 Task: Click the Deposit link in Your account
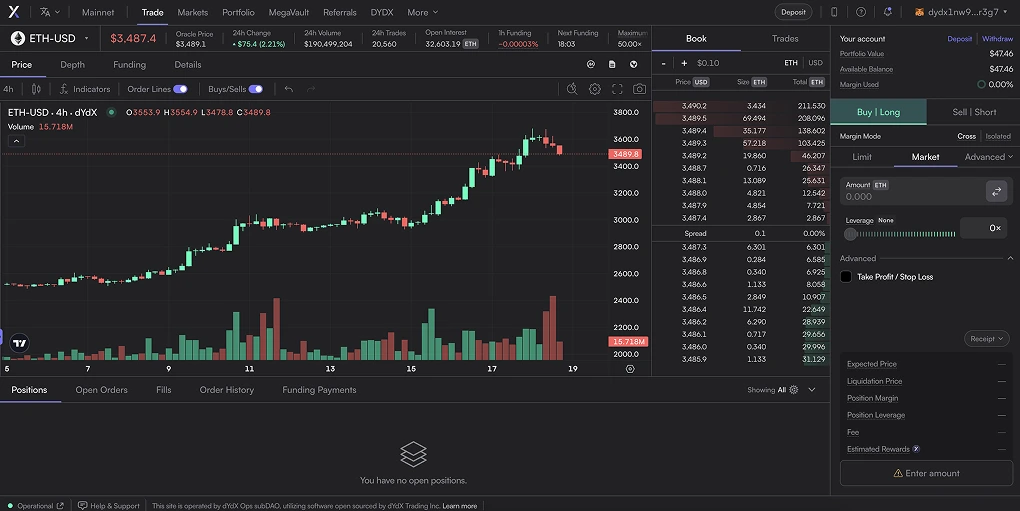960,39
